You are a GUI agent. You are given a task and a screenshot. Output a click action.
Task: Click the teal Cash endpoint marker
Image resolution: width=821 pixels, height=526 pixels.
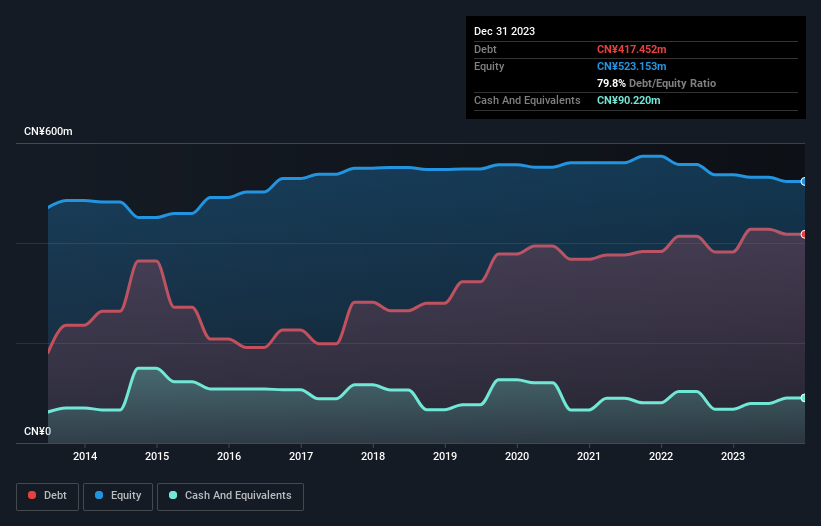[x=804, y=398]
